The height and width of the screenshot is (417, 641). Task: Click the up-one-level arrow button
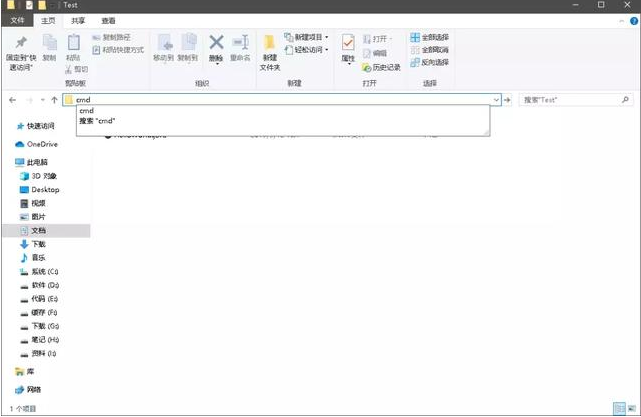(x=54, y=100)
